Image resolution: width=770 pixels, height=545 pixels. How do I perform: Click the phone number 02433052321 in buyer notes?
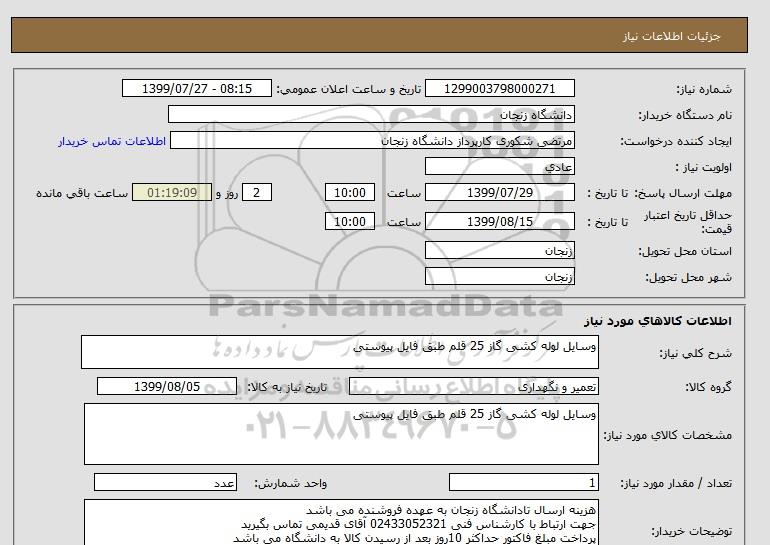408,524
